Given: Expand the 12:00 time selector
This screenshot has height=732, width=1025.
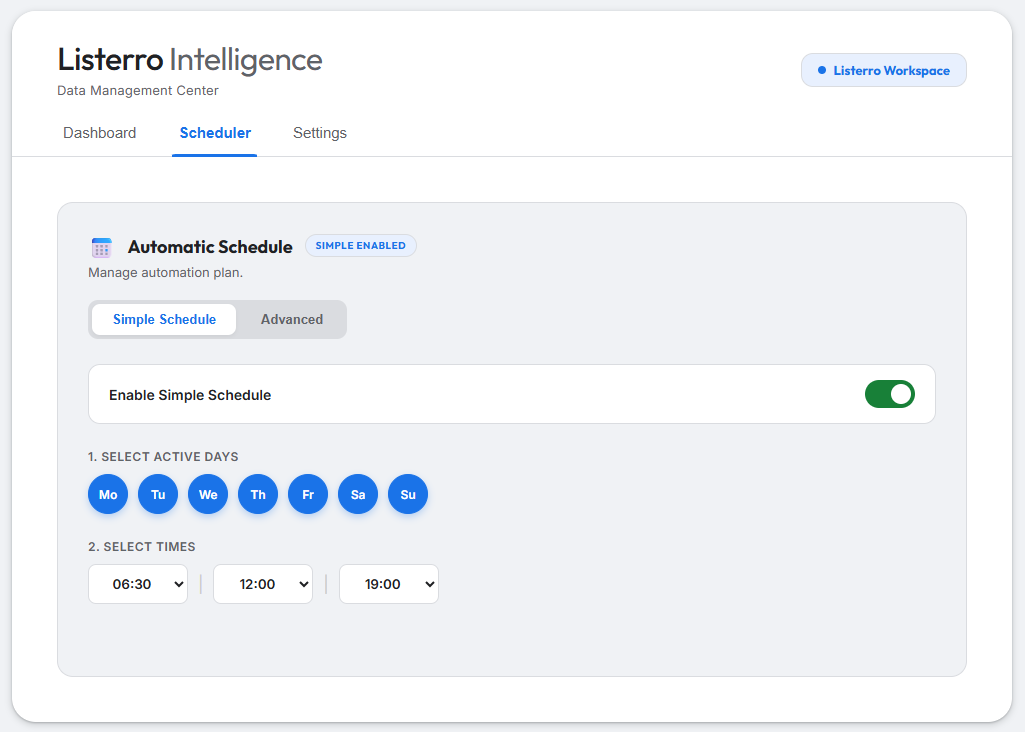Looking at the screenshot, I should [263, 584].
